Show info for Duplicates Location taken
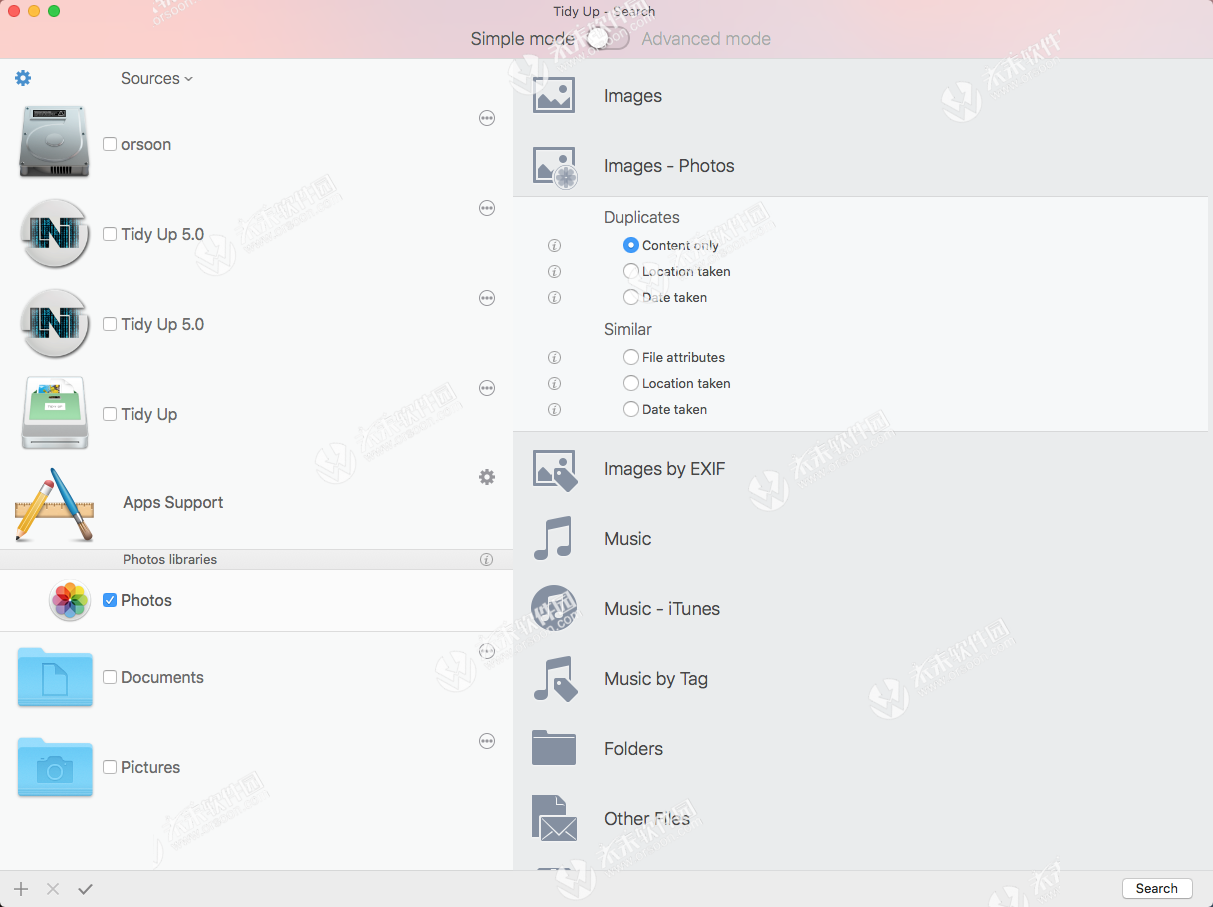The width and height of the screenshot is (1213, 907). pos(554,272)
